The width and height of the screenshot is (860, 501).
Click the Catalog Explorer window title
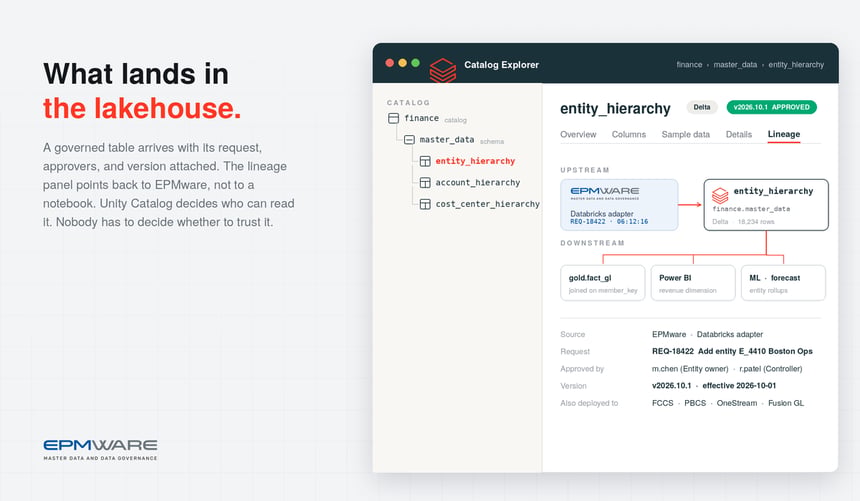(x=501, y=65)
